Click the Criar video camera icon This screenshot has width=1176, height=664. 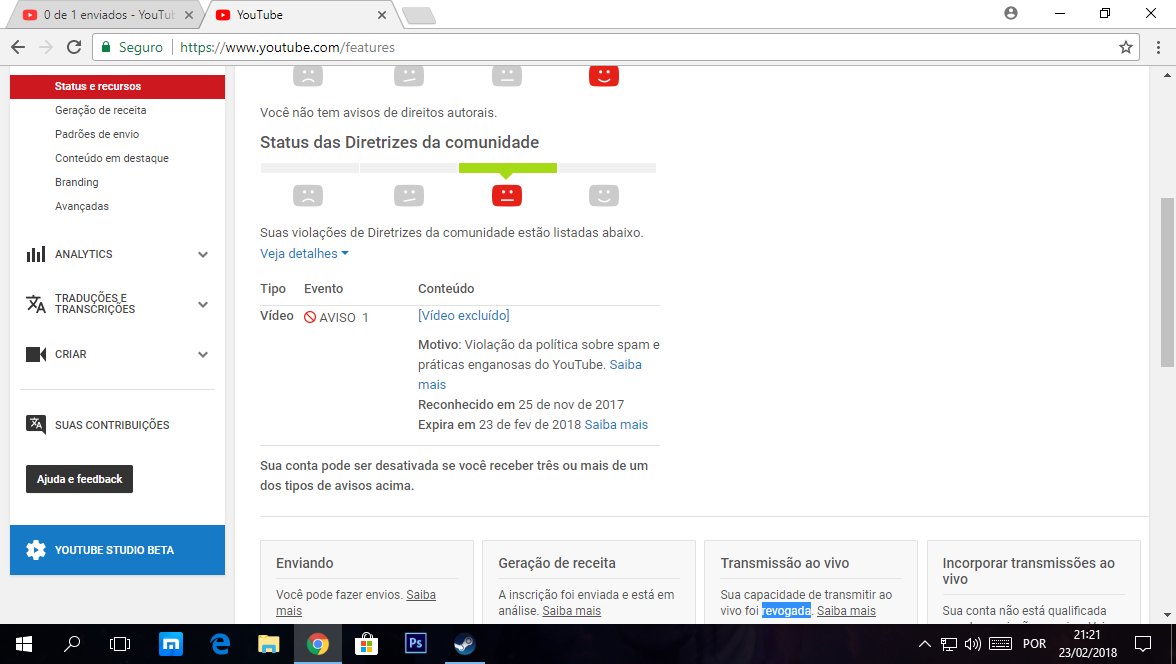pyautogui.click(x=35, y=354)
